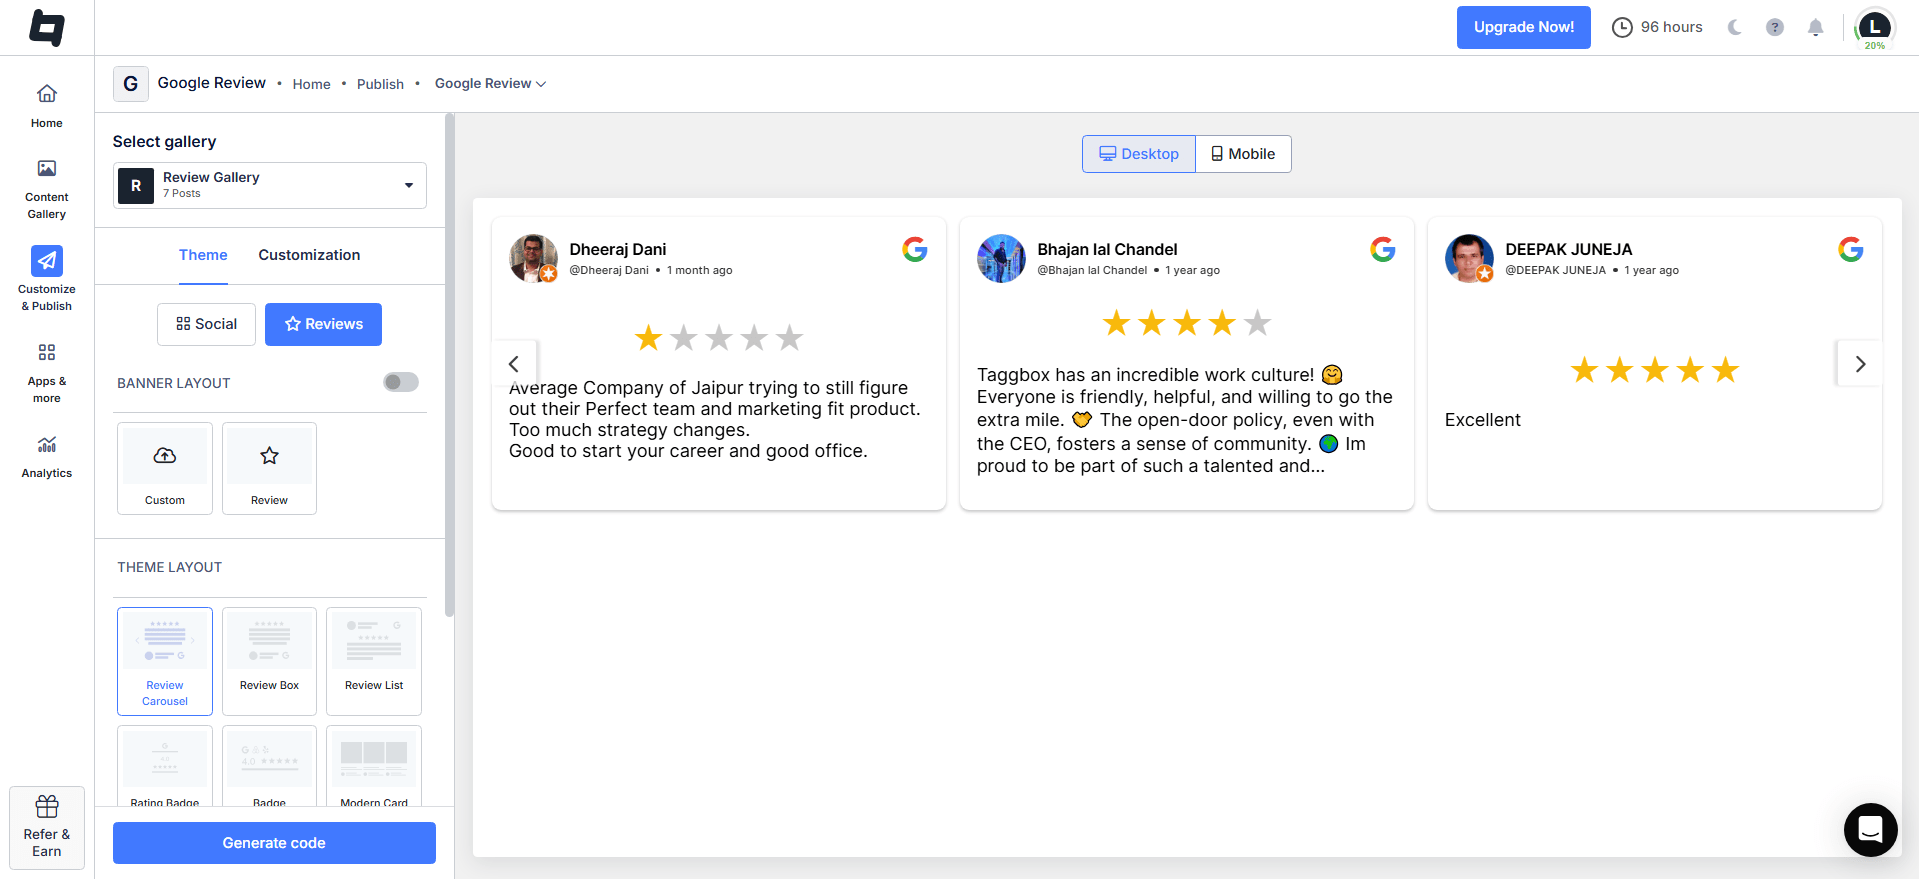This screenshot has width=1919, height=879.
Task: Choose Review List theme layout
Action: pyautogui.click(x=374, y=661)
